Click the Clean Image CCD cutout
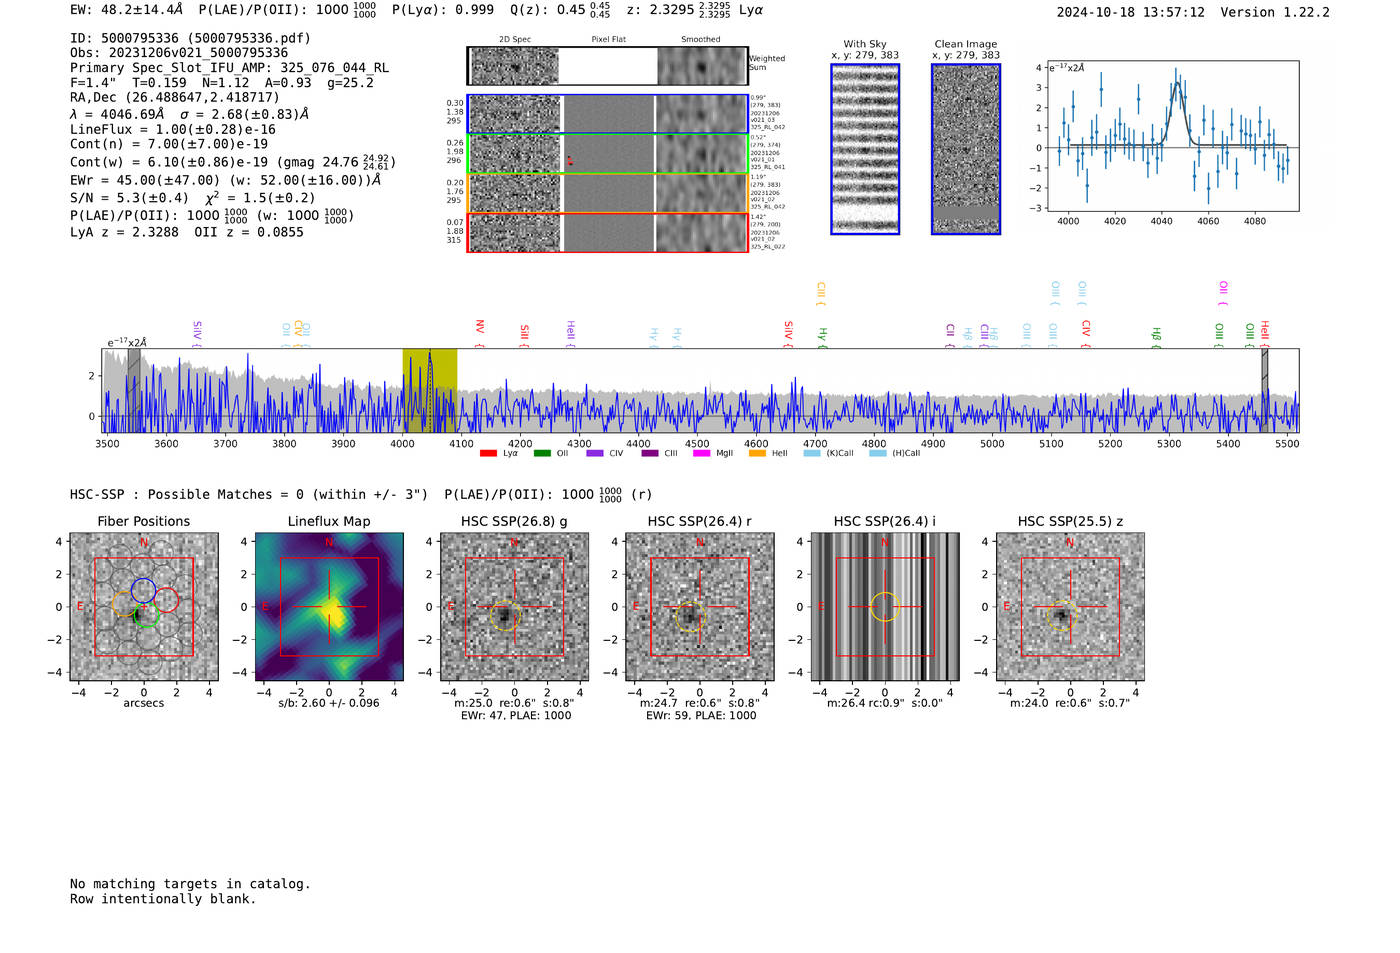Screen dimensions: 1400x953 966,149
